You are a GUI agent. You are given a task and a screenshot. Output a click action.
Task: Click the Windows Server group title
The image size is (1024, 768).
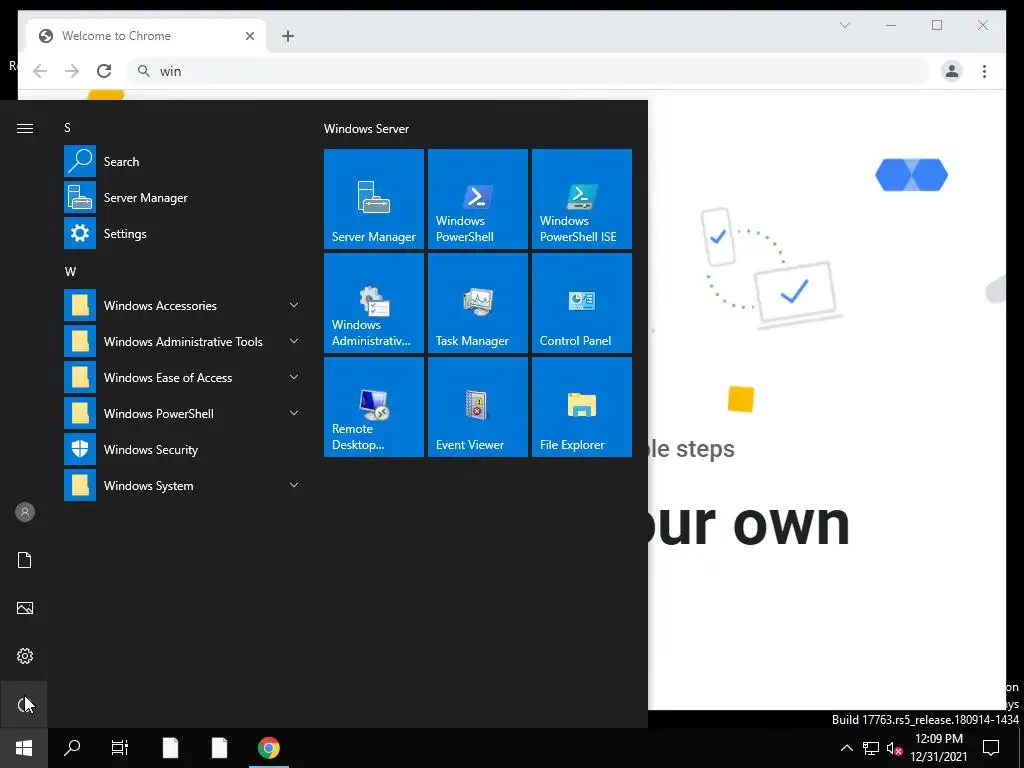(366, 129)
